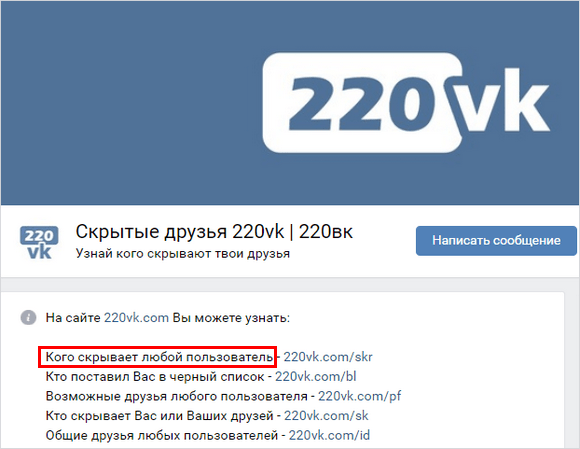This screenshot has width=580, height=449.
Task: Open the 220vk.com/id link
Action: tap(329, 435)
